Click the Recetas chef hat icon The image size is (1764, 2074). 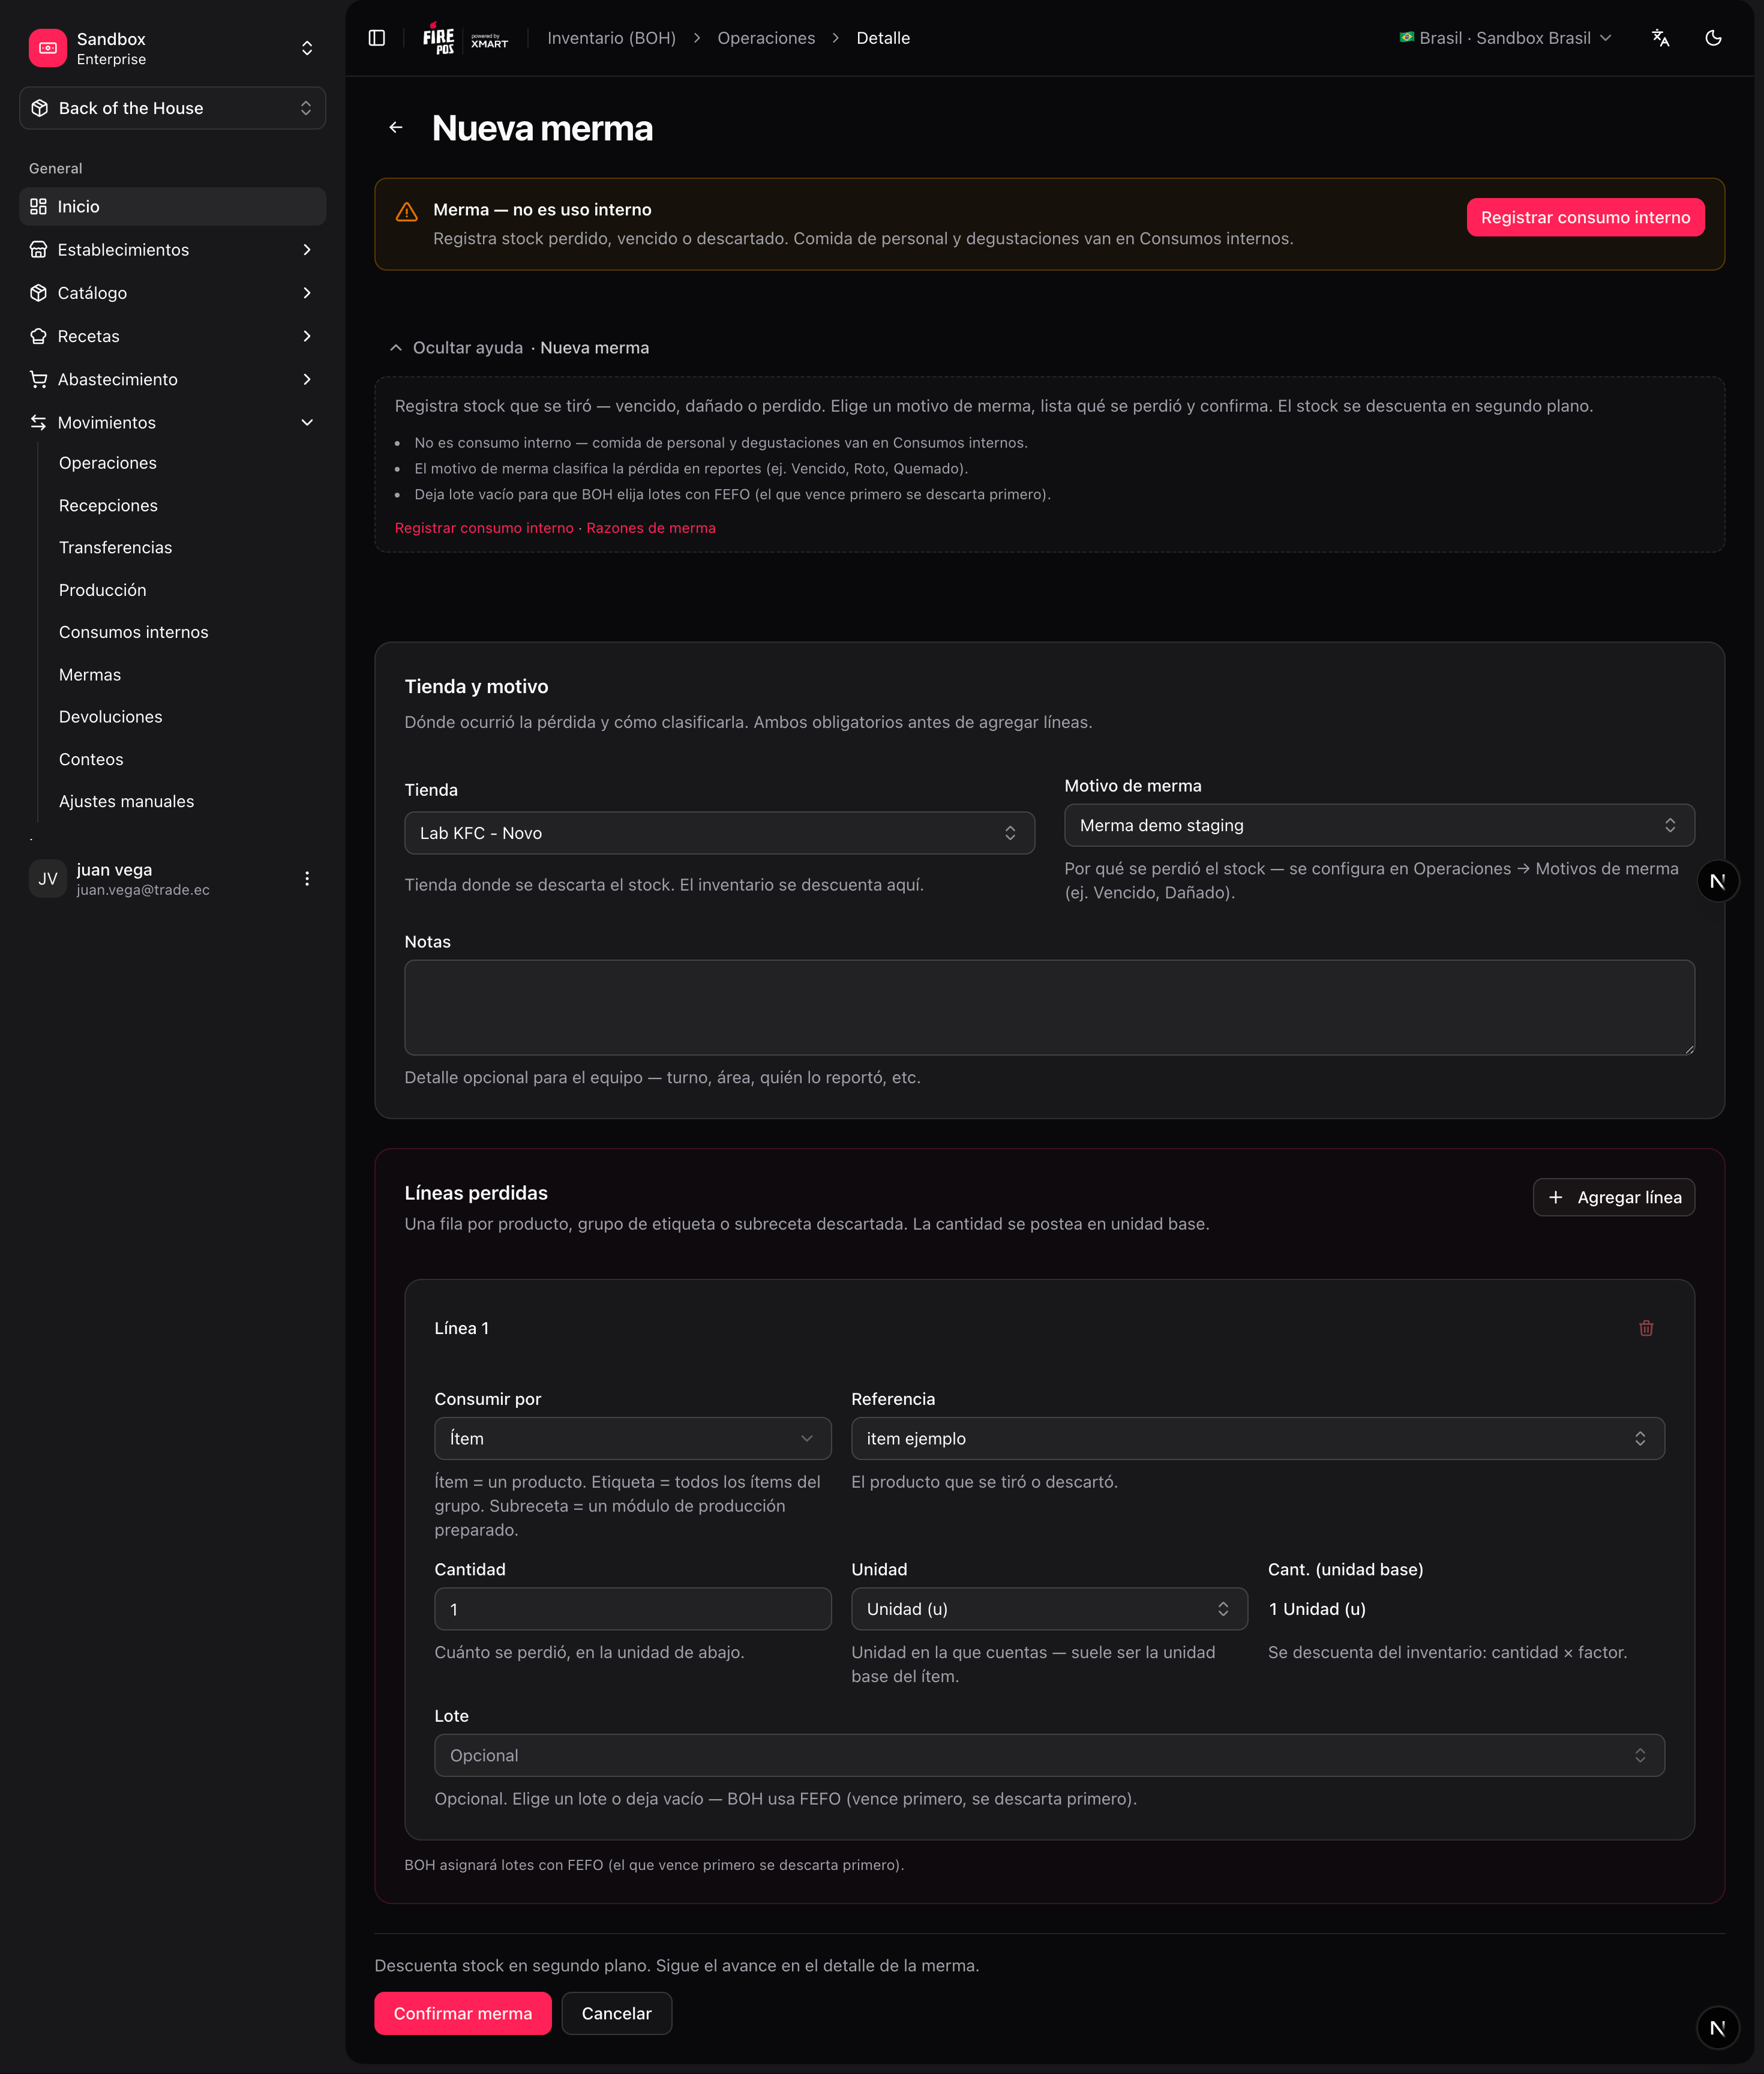pos(38,336)
